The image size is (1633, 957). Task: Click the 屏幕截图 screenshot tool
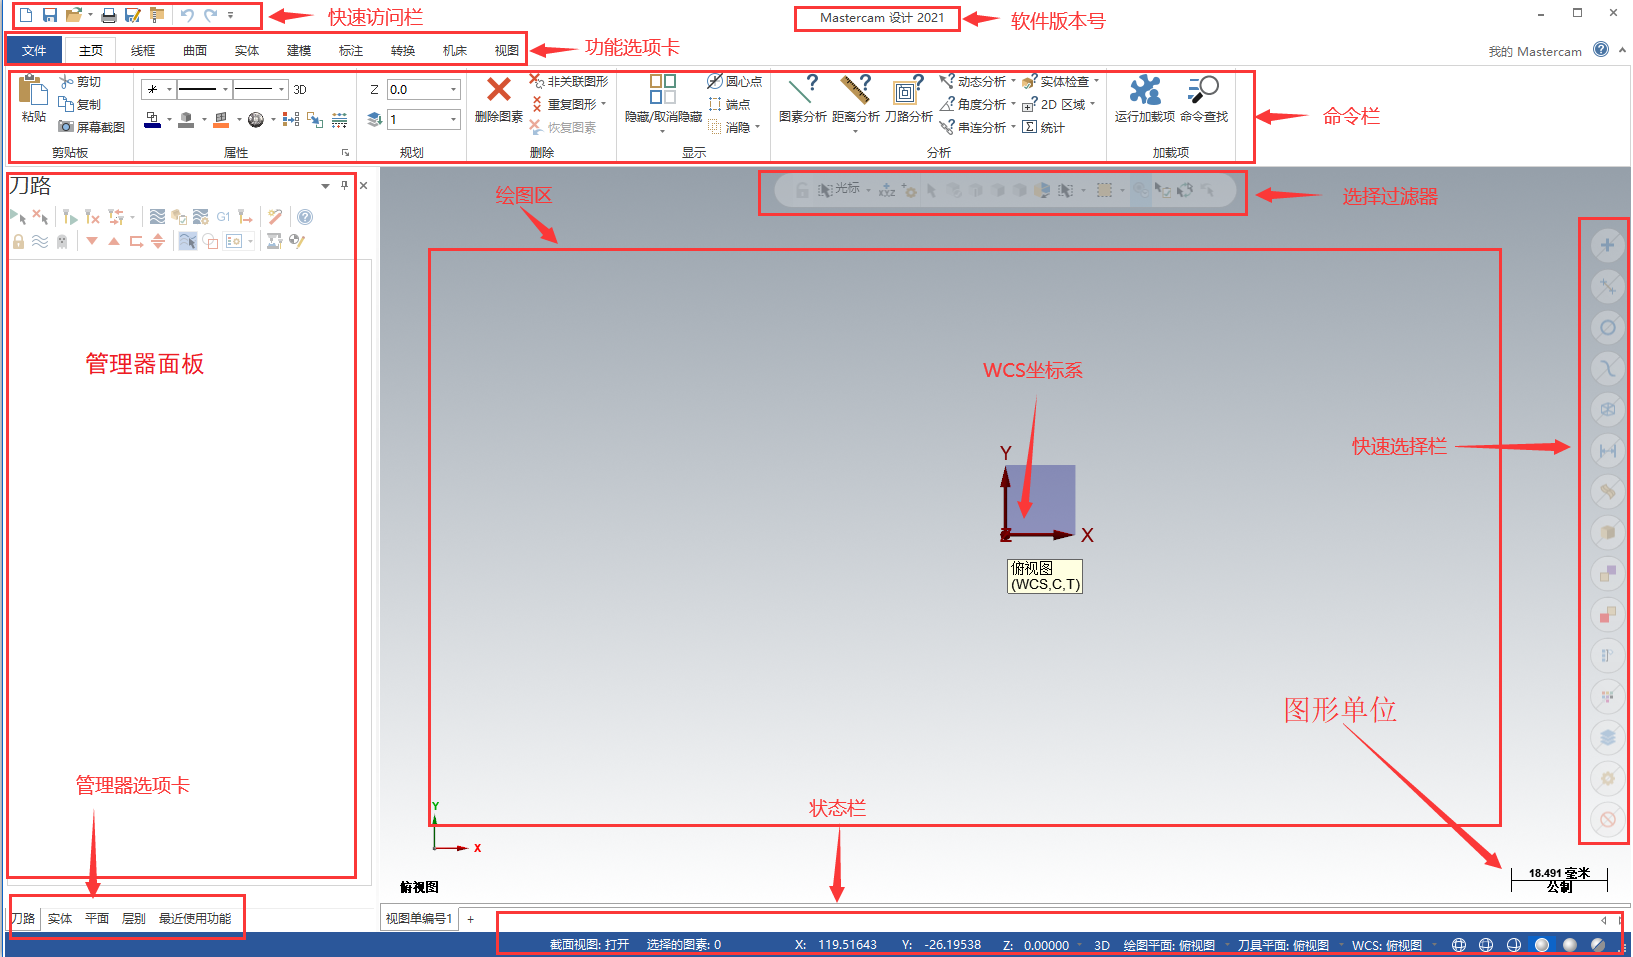92,127
